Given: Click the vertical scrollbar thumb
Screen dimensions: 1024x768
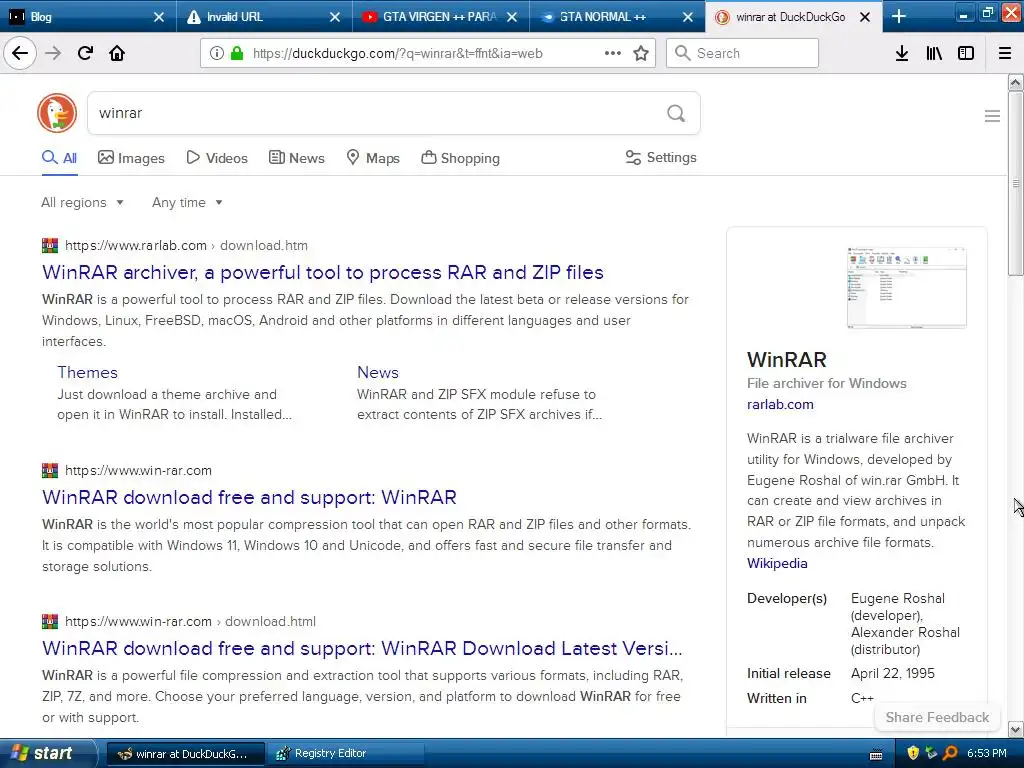Looking at the screenshot, I should coord(1015,184).
